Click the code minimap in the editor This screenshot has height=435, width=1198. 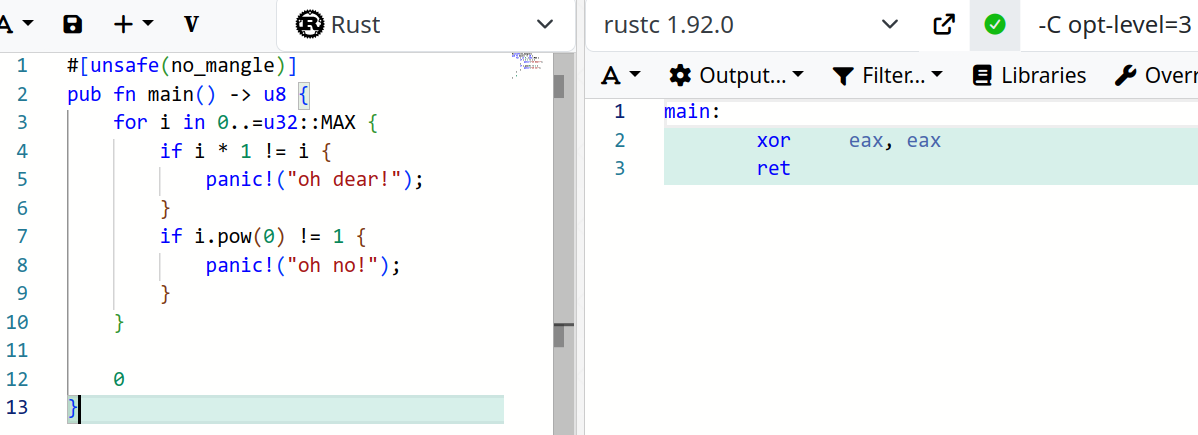pos(526,65)
